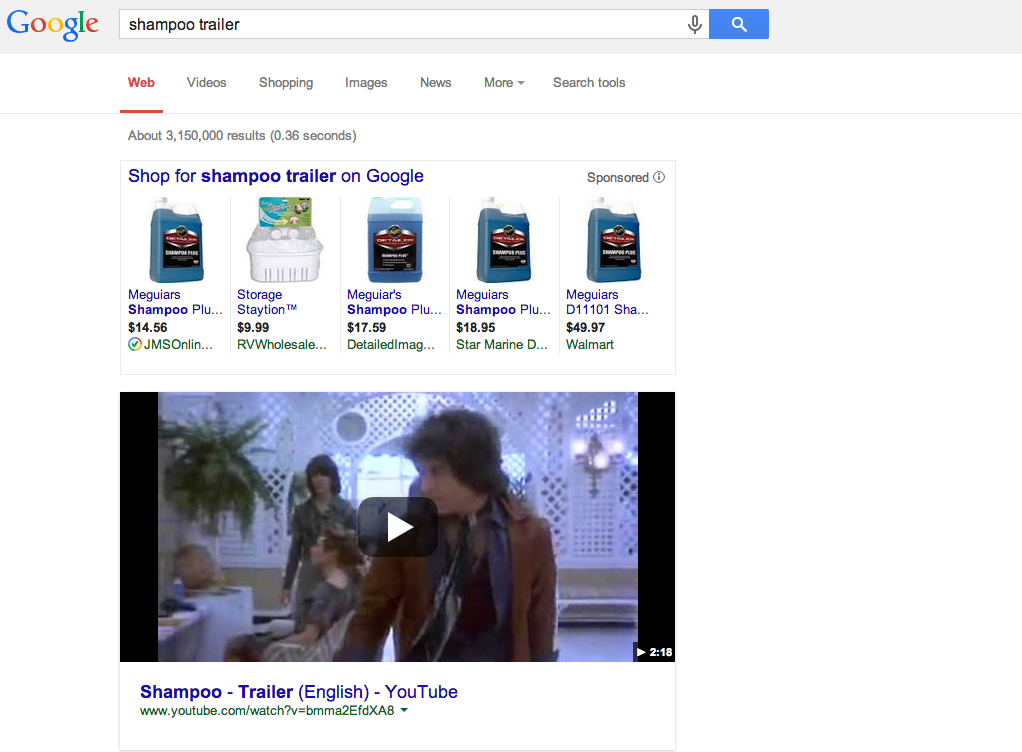Image resolution: width=1022 pixels, height=752 pixels.
Task: Open 'Shop for shampoo trailer on Google' link
Action: tap(276, 176)
